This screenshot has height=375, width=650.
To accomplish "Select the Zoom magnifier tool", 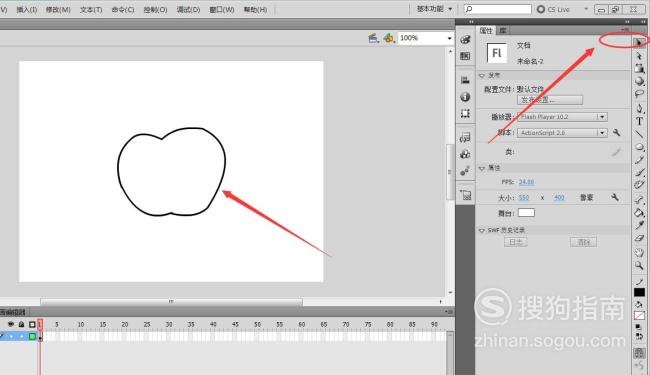I will (x=639, y=265).
